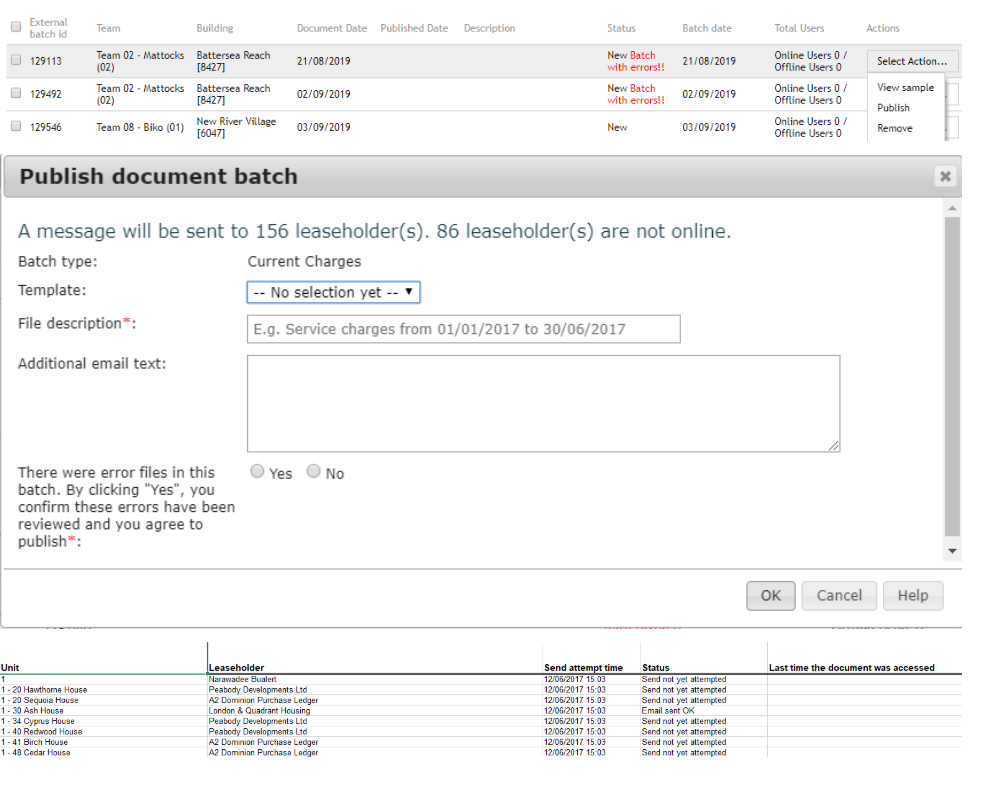The height and width of the screenshot is (790, 1004).
Task: Open the Template selection dropdown
Action: pyautogui.click(x=333, y=292)
